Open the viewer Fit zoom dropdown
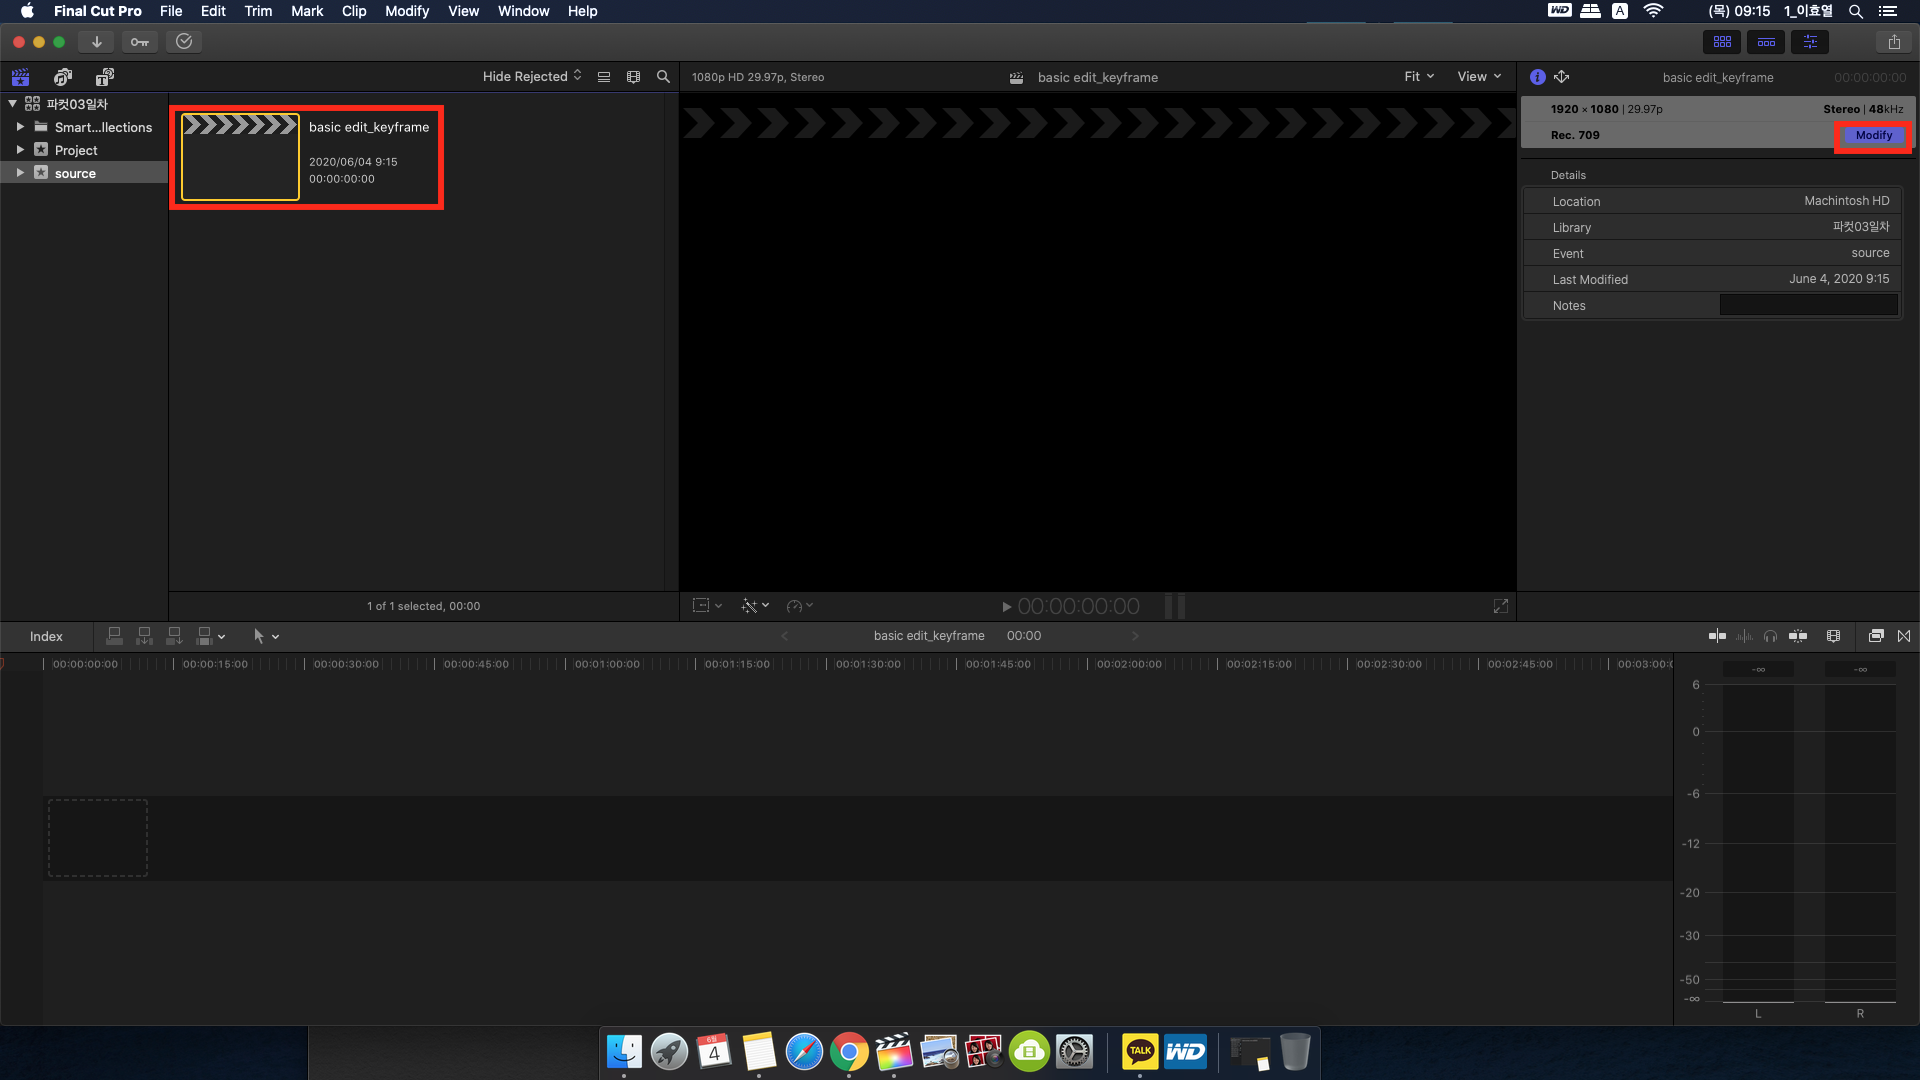Screen dimensions: 1920x1080 tap(1419, 77)
